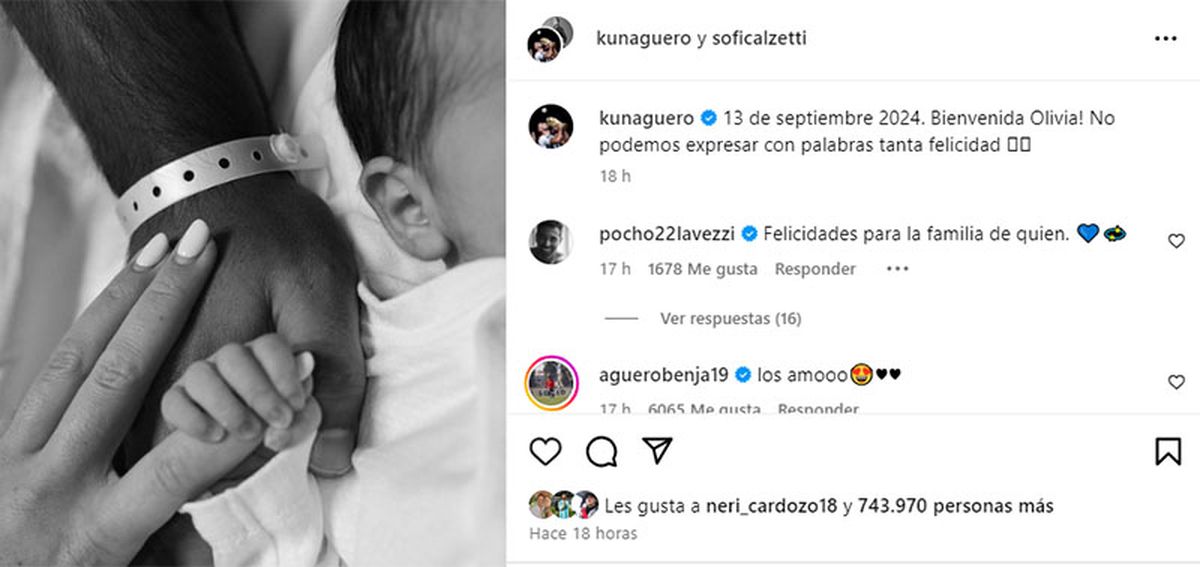The image size is (1200, 567).
Task: Like aguerobenja19's comment heart
Action: point(1176,382)
